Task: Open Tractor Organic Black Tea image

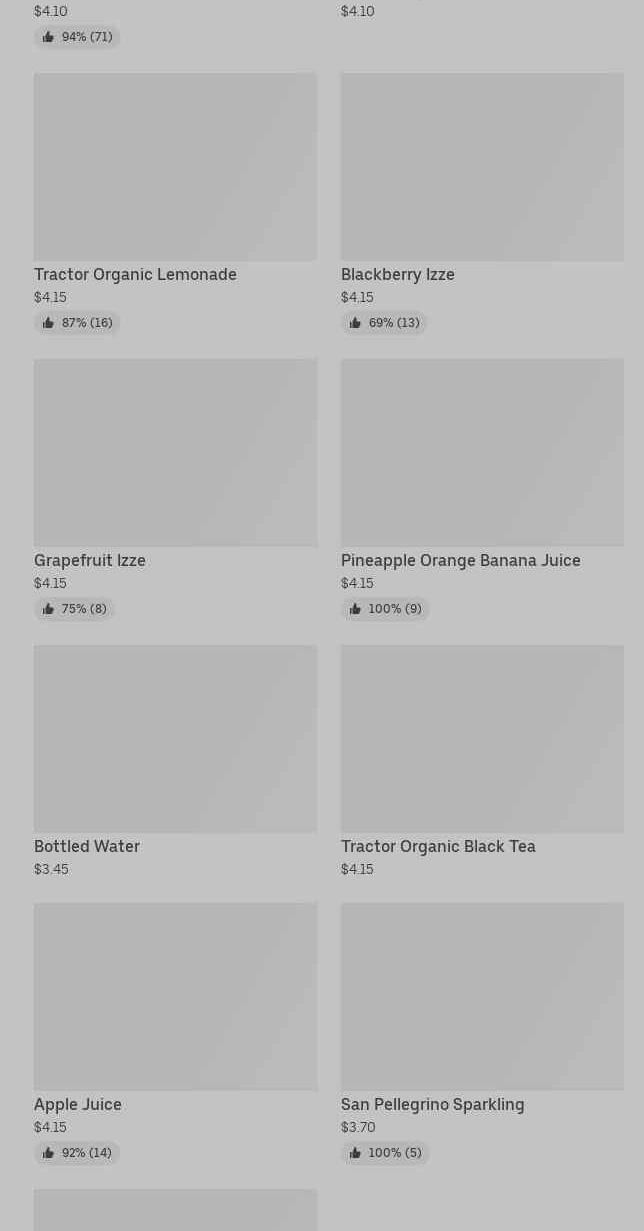Action: (x=482, y=739)
